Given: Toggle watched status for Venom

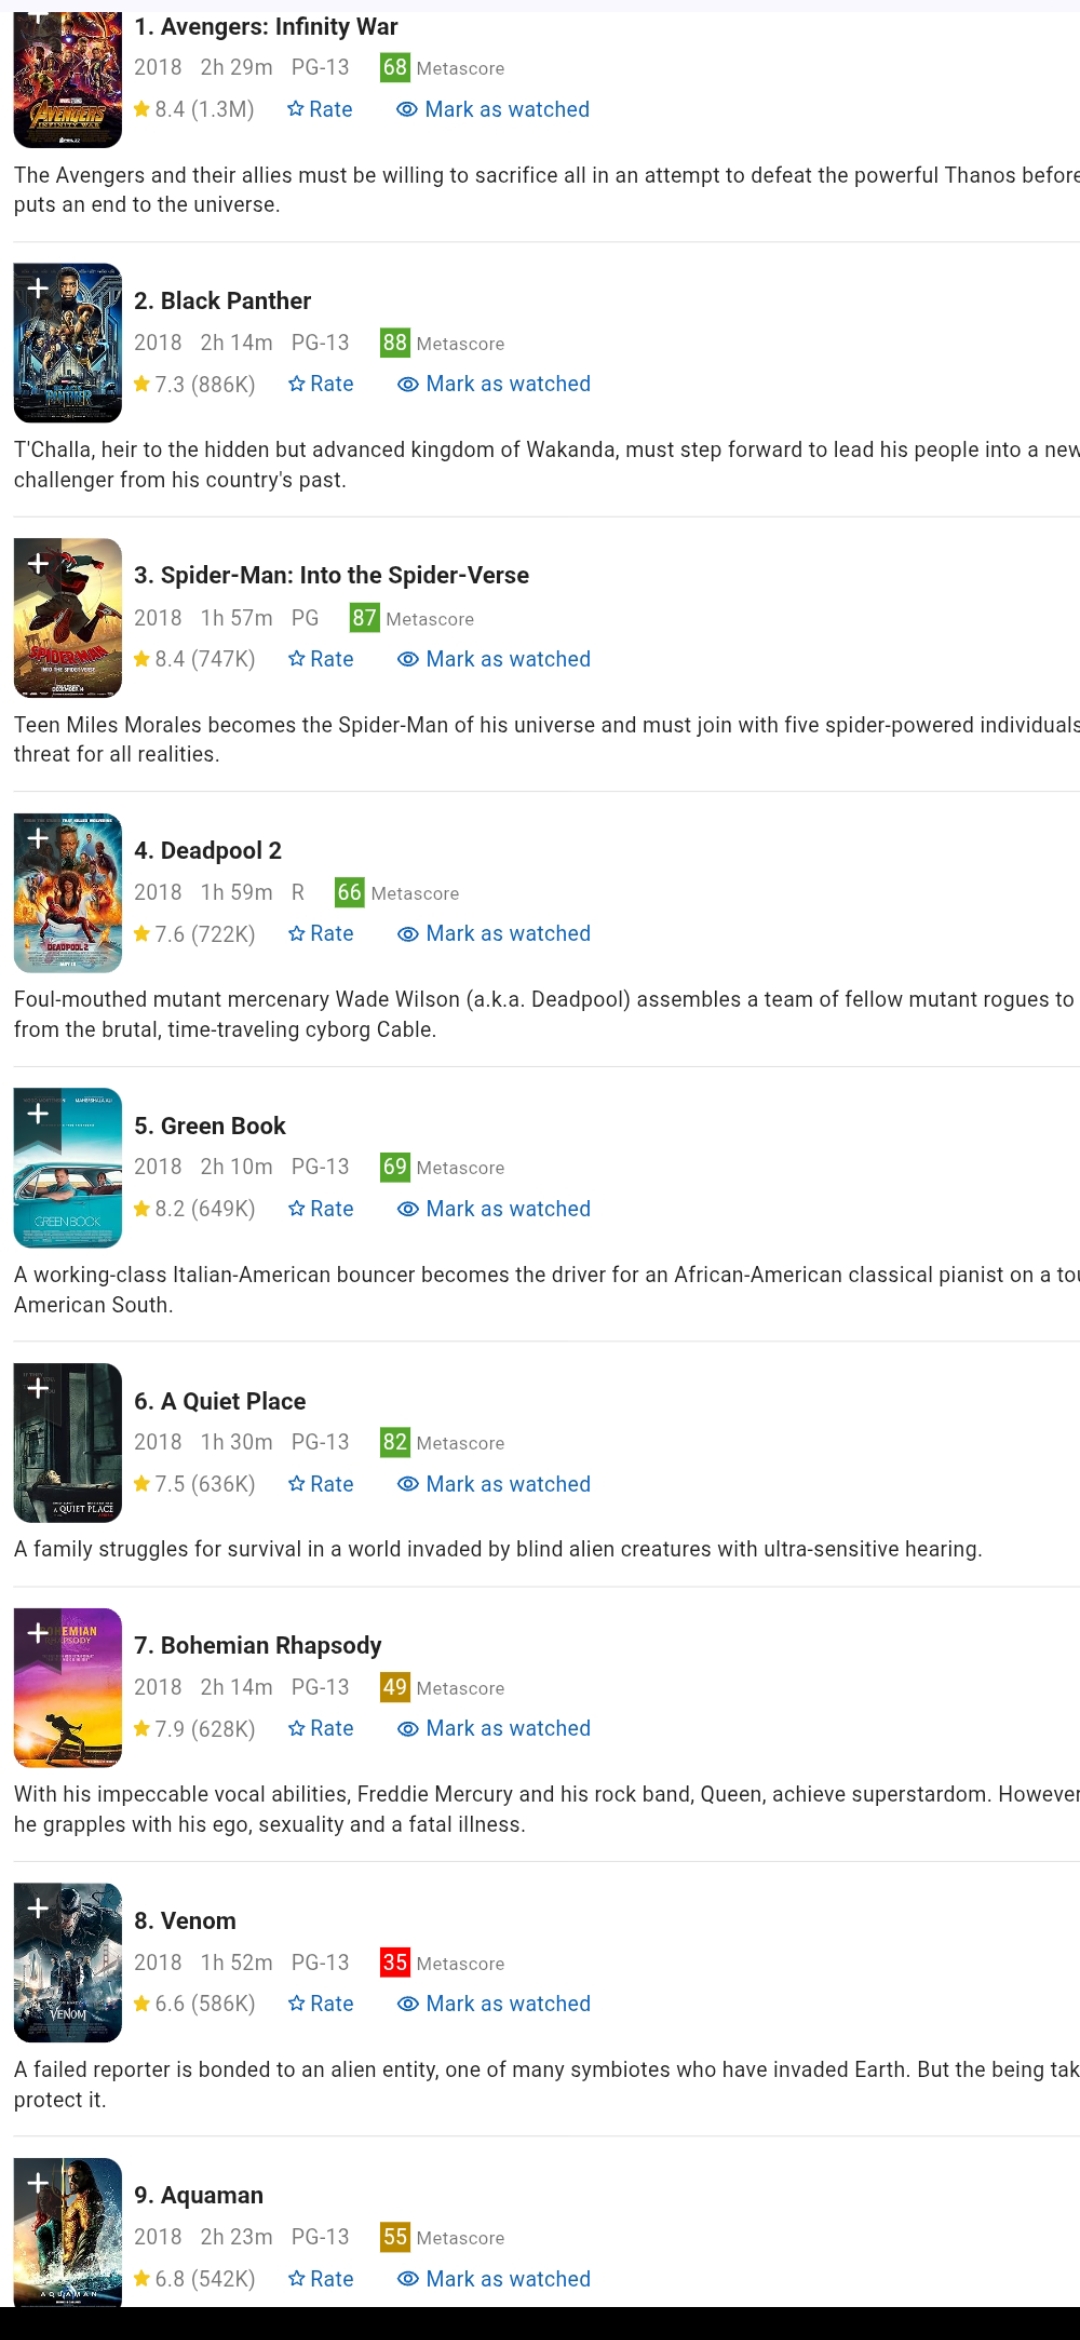Looking at the screenshot, I should click(x=494, y=2004).
